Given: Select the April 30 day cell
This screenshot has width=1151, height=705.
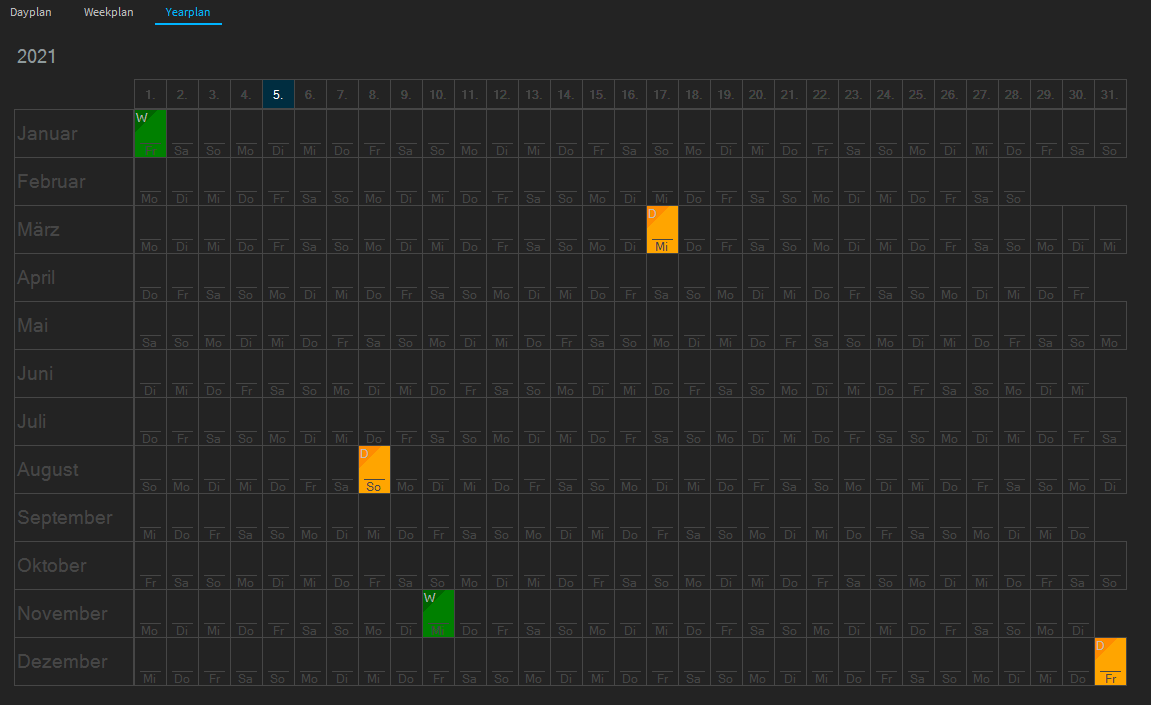Looking at the screenshot, I should pos(1078,278).
